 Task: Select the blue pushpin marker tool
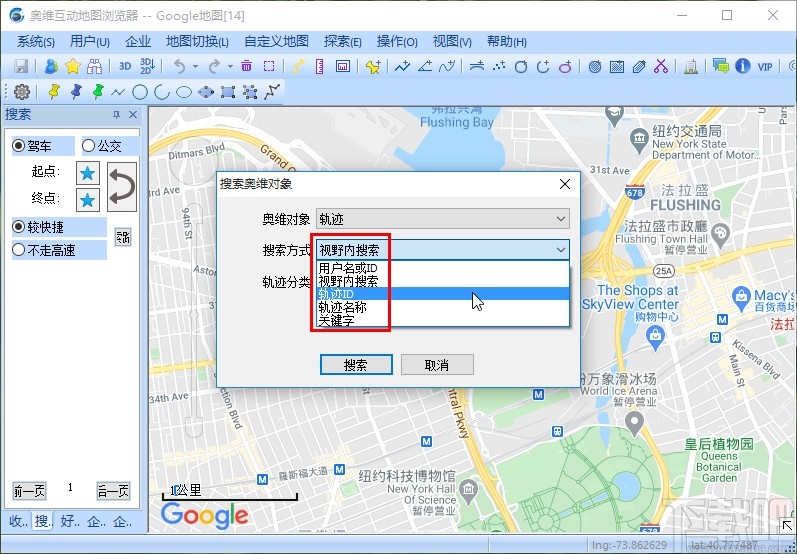pyautogui.click(x=76, y=91)
